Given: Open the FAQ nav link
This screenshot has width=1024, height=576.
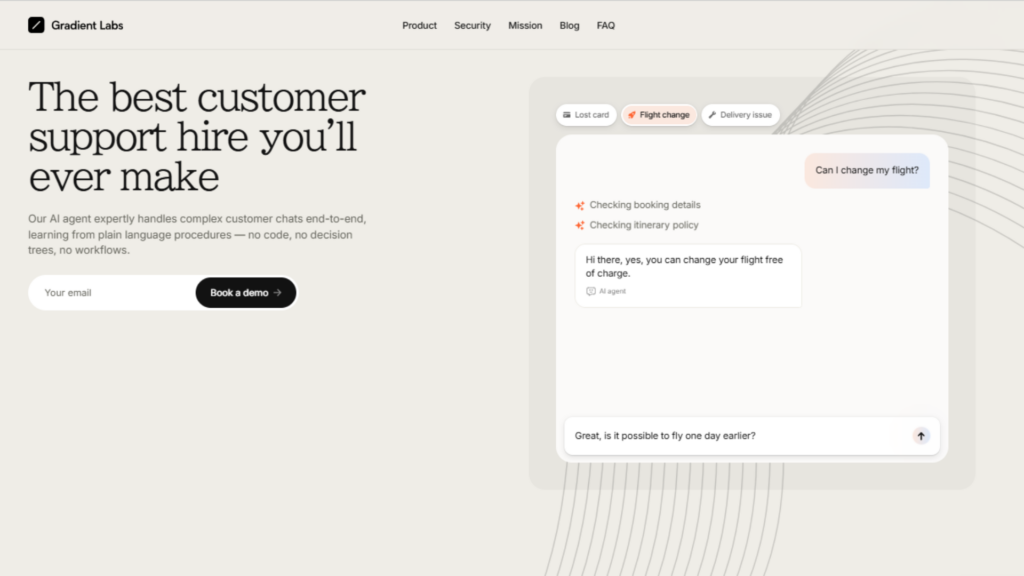Looking at the screenshot, I should [605, 25].
